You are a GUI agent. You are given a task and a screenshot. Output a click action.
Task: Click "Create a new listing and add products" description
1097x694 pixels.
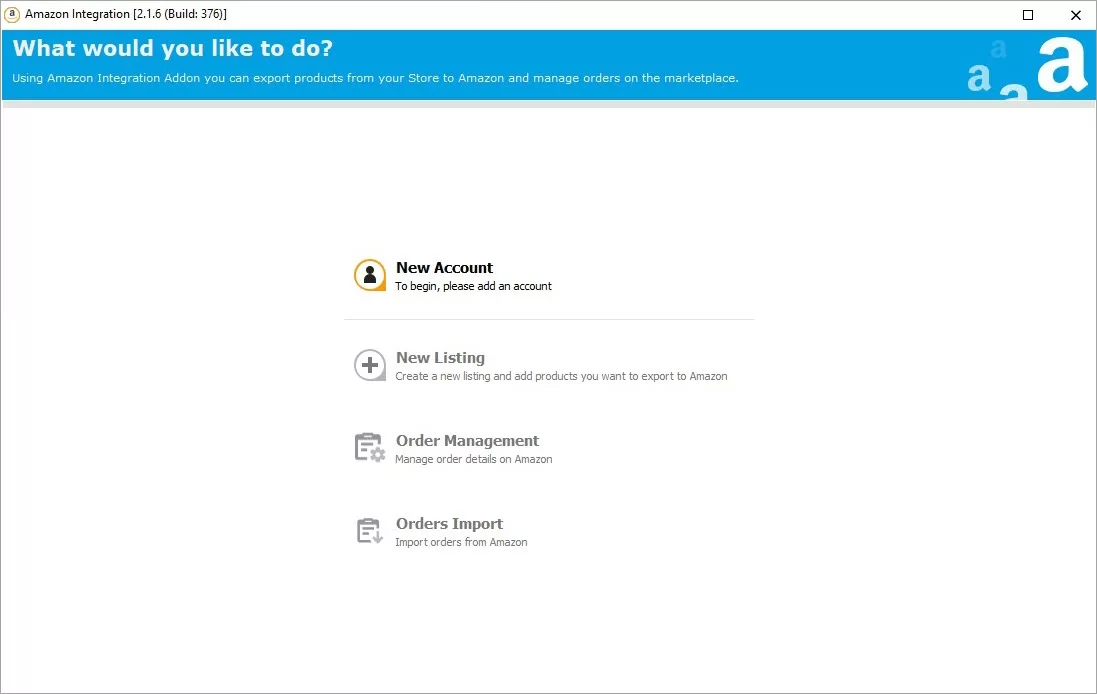coord(561,376)
